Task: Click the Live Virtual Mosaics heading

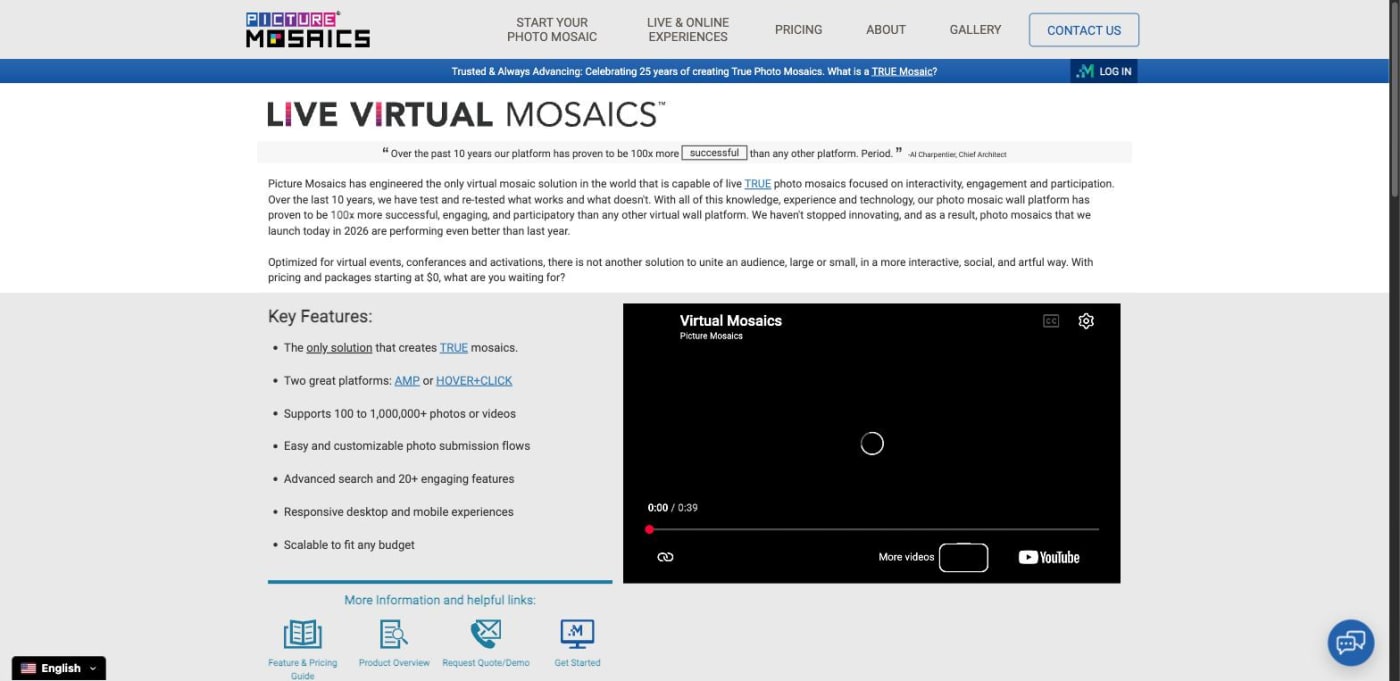Action: (x=466, y=114)
